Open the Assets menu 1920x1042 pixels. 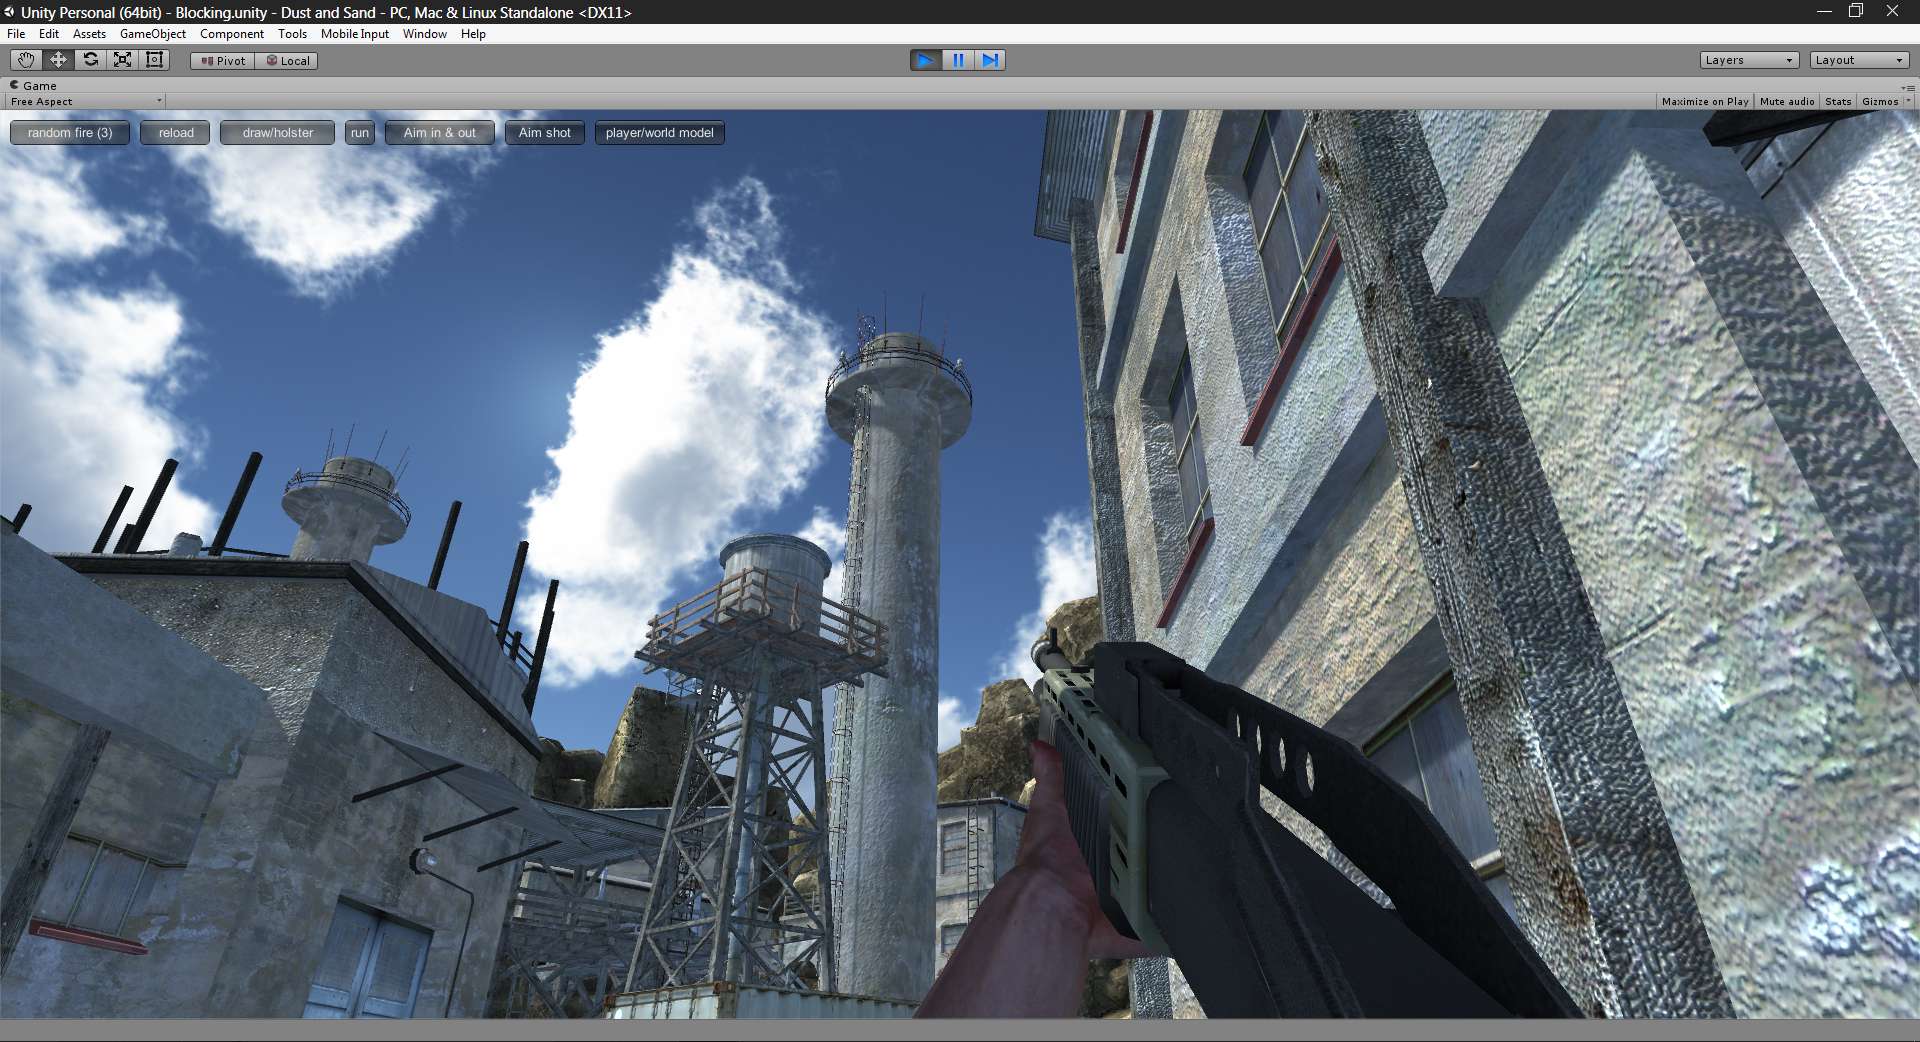(89, 34)
